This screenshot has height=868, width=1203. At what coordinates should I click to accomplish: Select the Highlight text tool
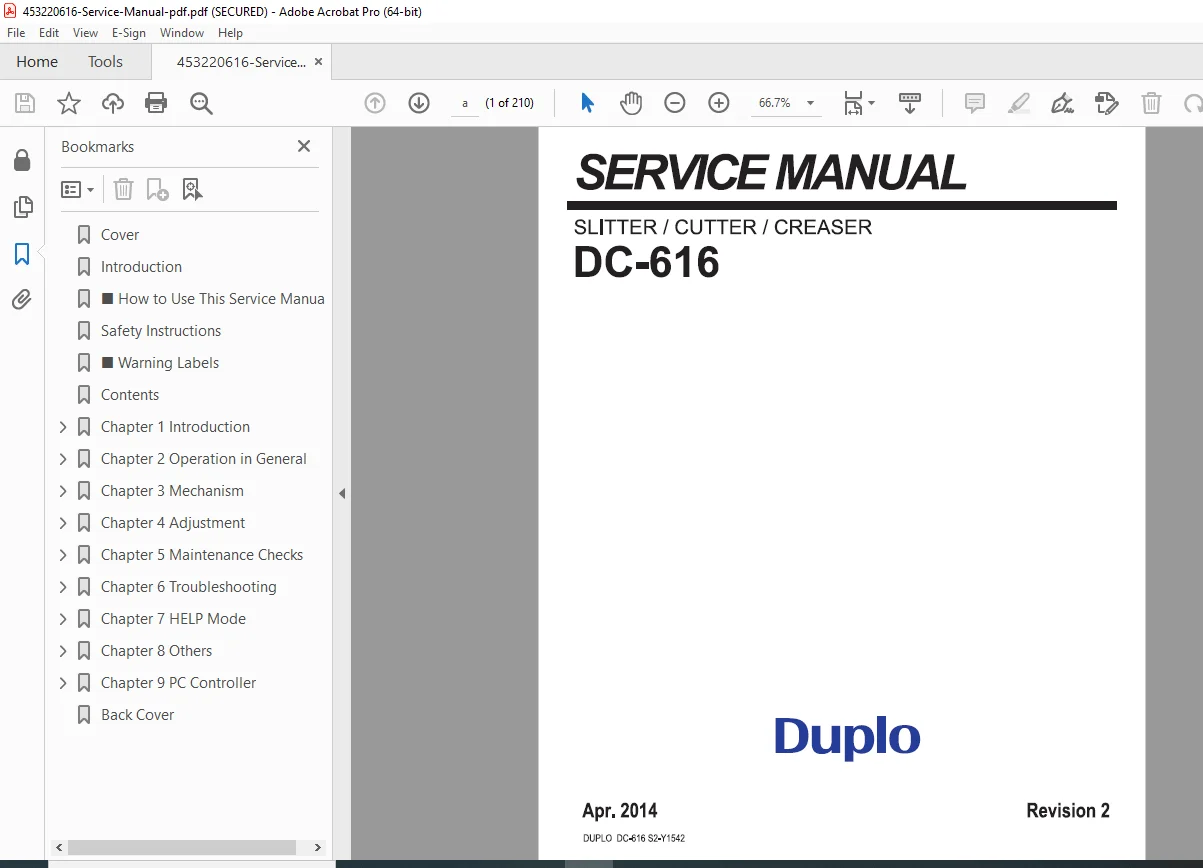1019,103
